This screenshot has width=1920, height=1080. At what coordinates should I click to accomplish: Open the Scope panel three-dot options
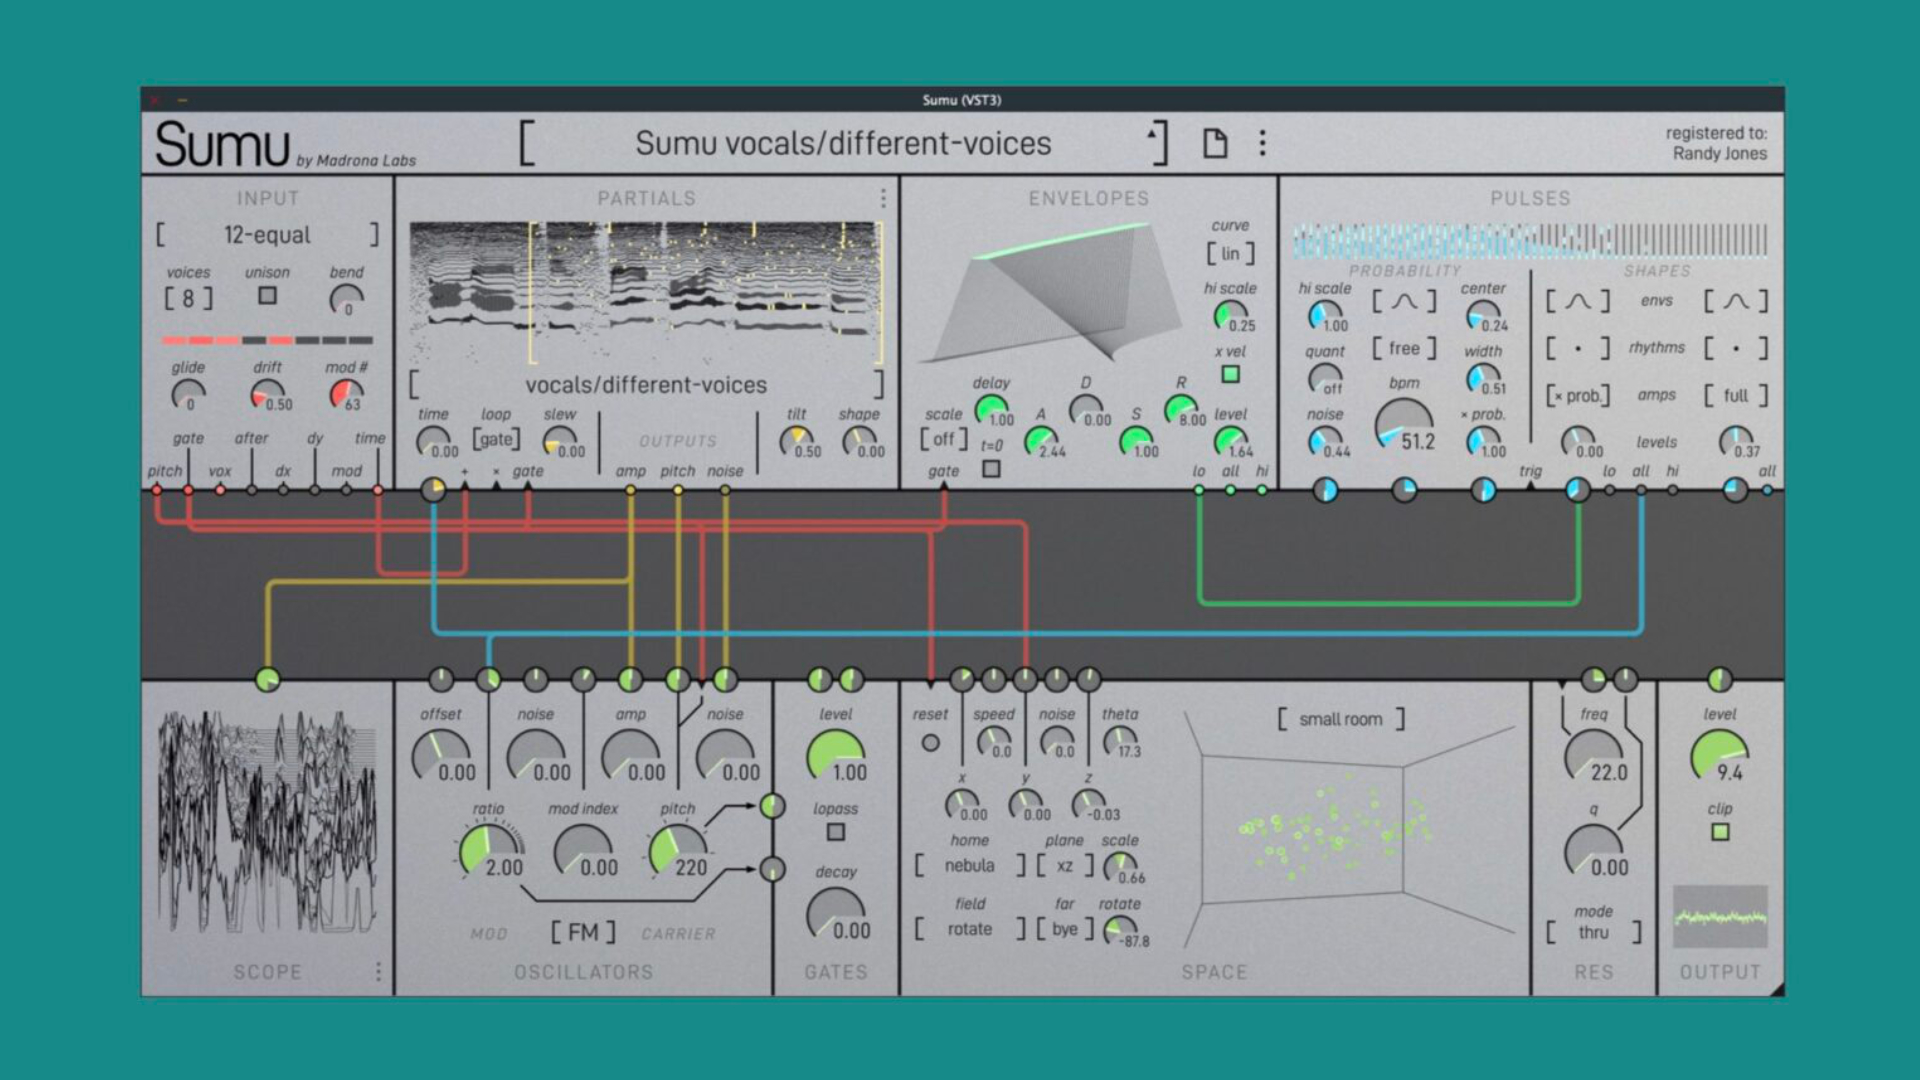click(x=378, y=971)
